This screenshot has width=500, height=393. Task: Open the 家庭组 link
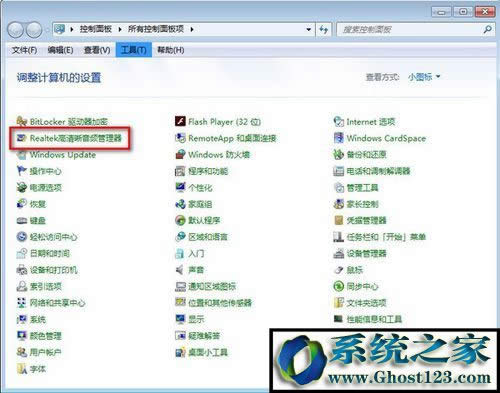[200, 204]
